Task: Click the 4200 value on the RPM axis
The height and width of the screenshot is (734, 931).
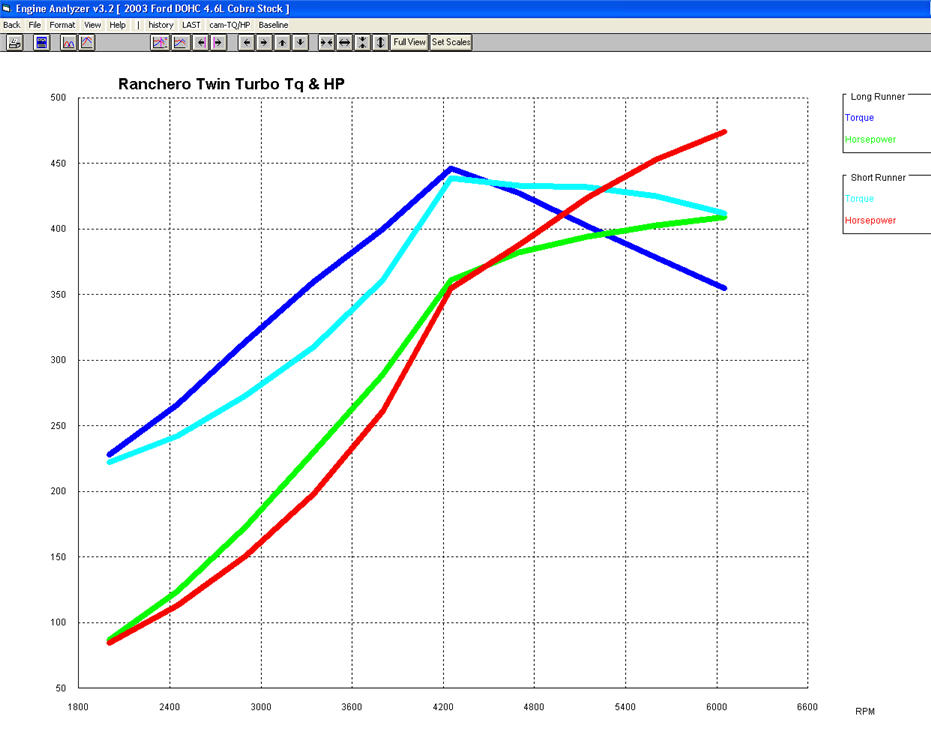Action: (x=443, y=707)
